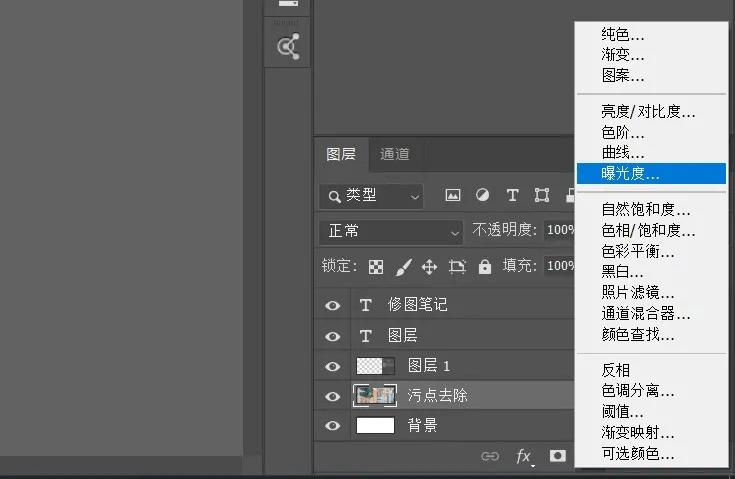Expand the 类型 layer filter dropdown
The width and height of the screenshot is (735, 479).
(371, 196)
